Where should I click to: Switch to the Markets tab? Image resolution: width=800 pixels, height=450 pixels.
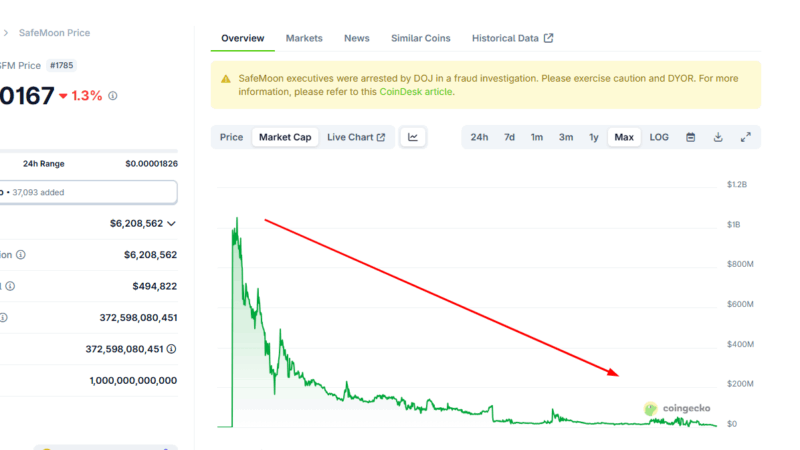click(304, 38)
